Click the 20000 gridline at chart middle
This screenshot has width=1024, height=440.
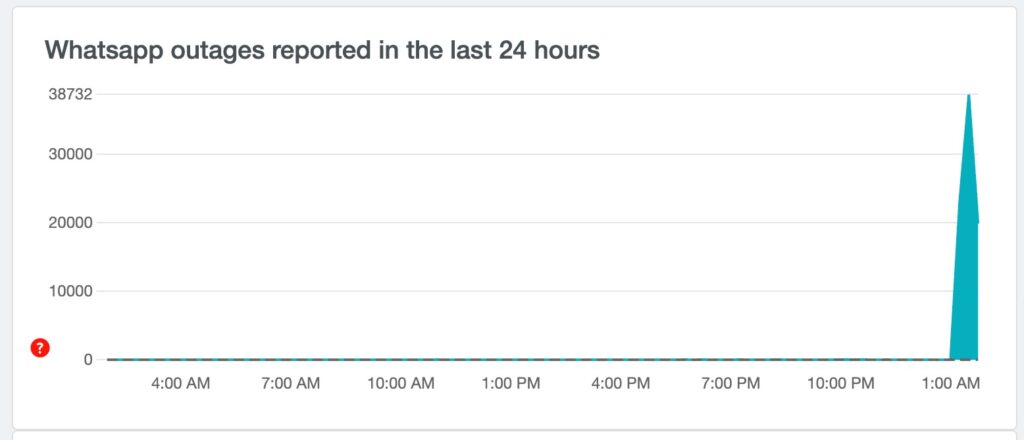pyautogui.click(x=542, y=223)
